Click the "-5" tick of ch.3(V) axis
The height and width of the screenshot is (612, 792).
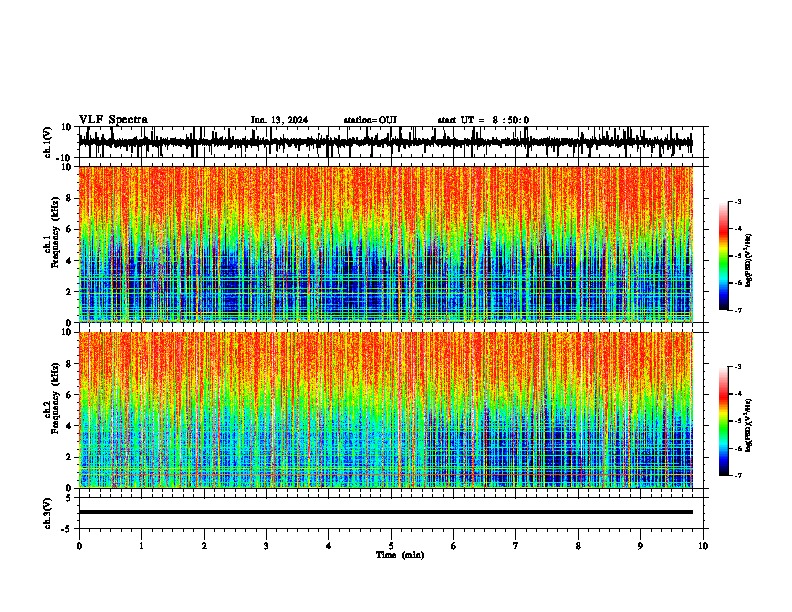pyautogui.click(x=67, y=529)
